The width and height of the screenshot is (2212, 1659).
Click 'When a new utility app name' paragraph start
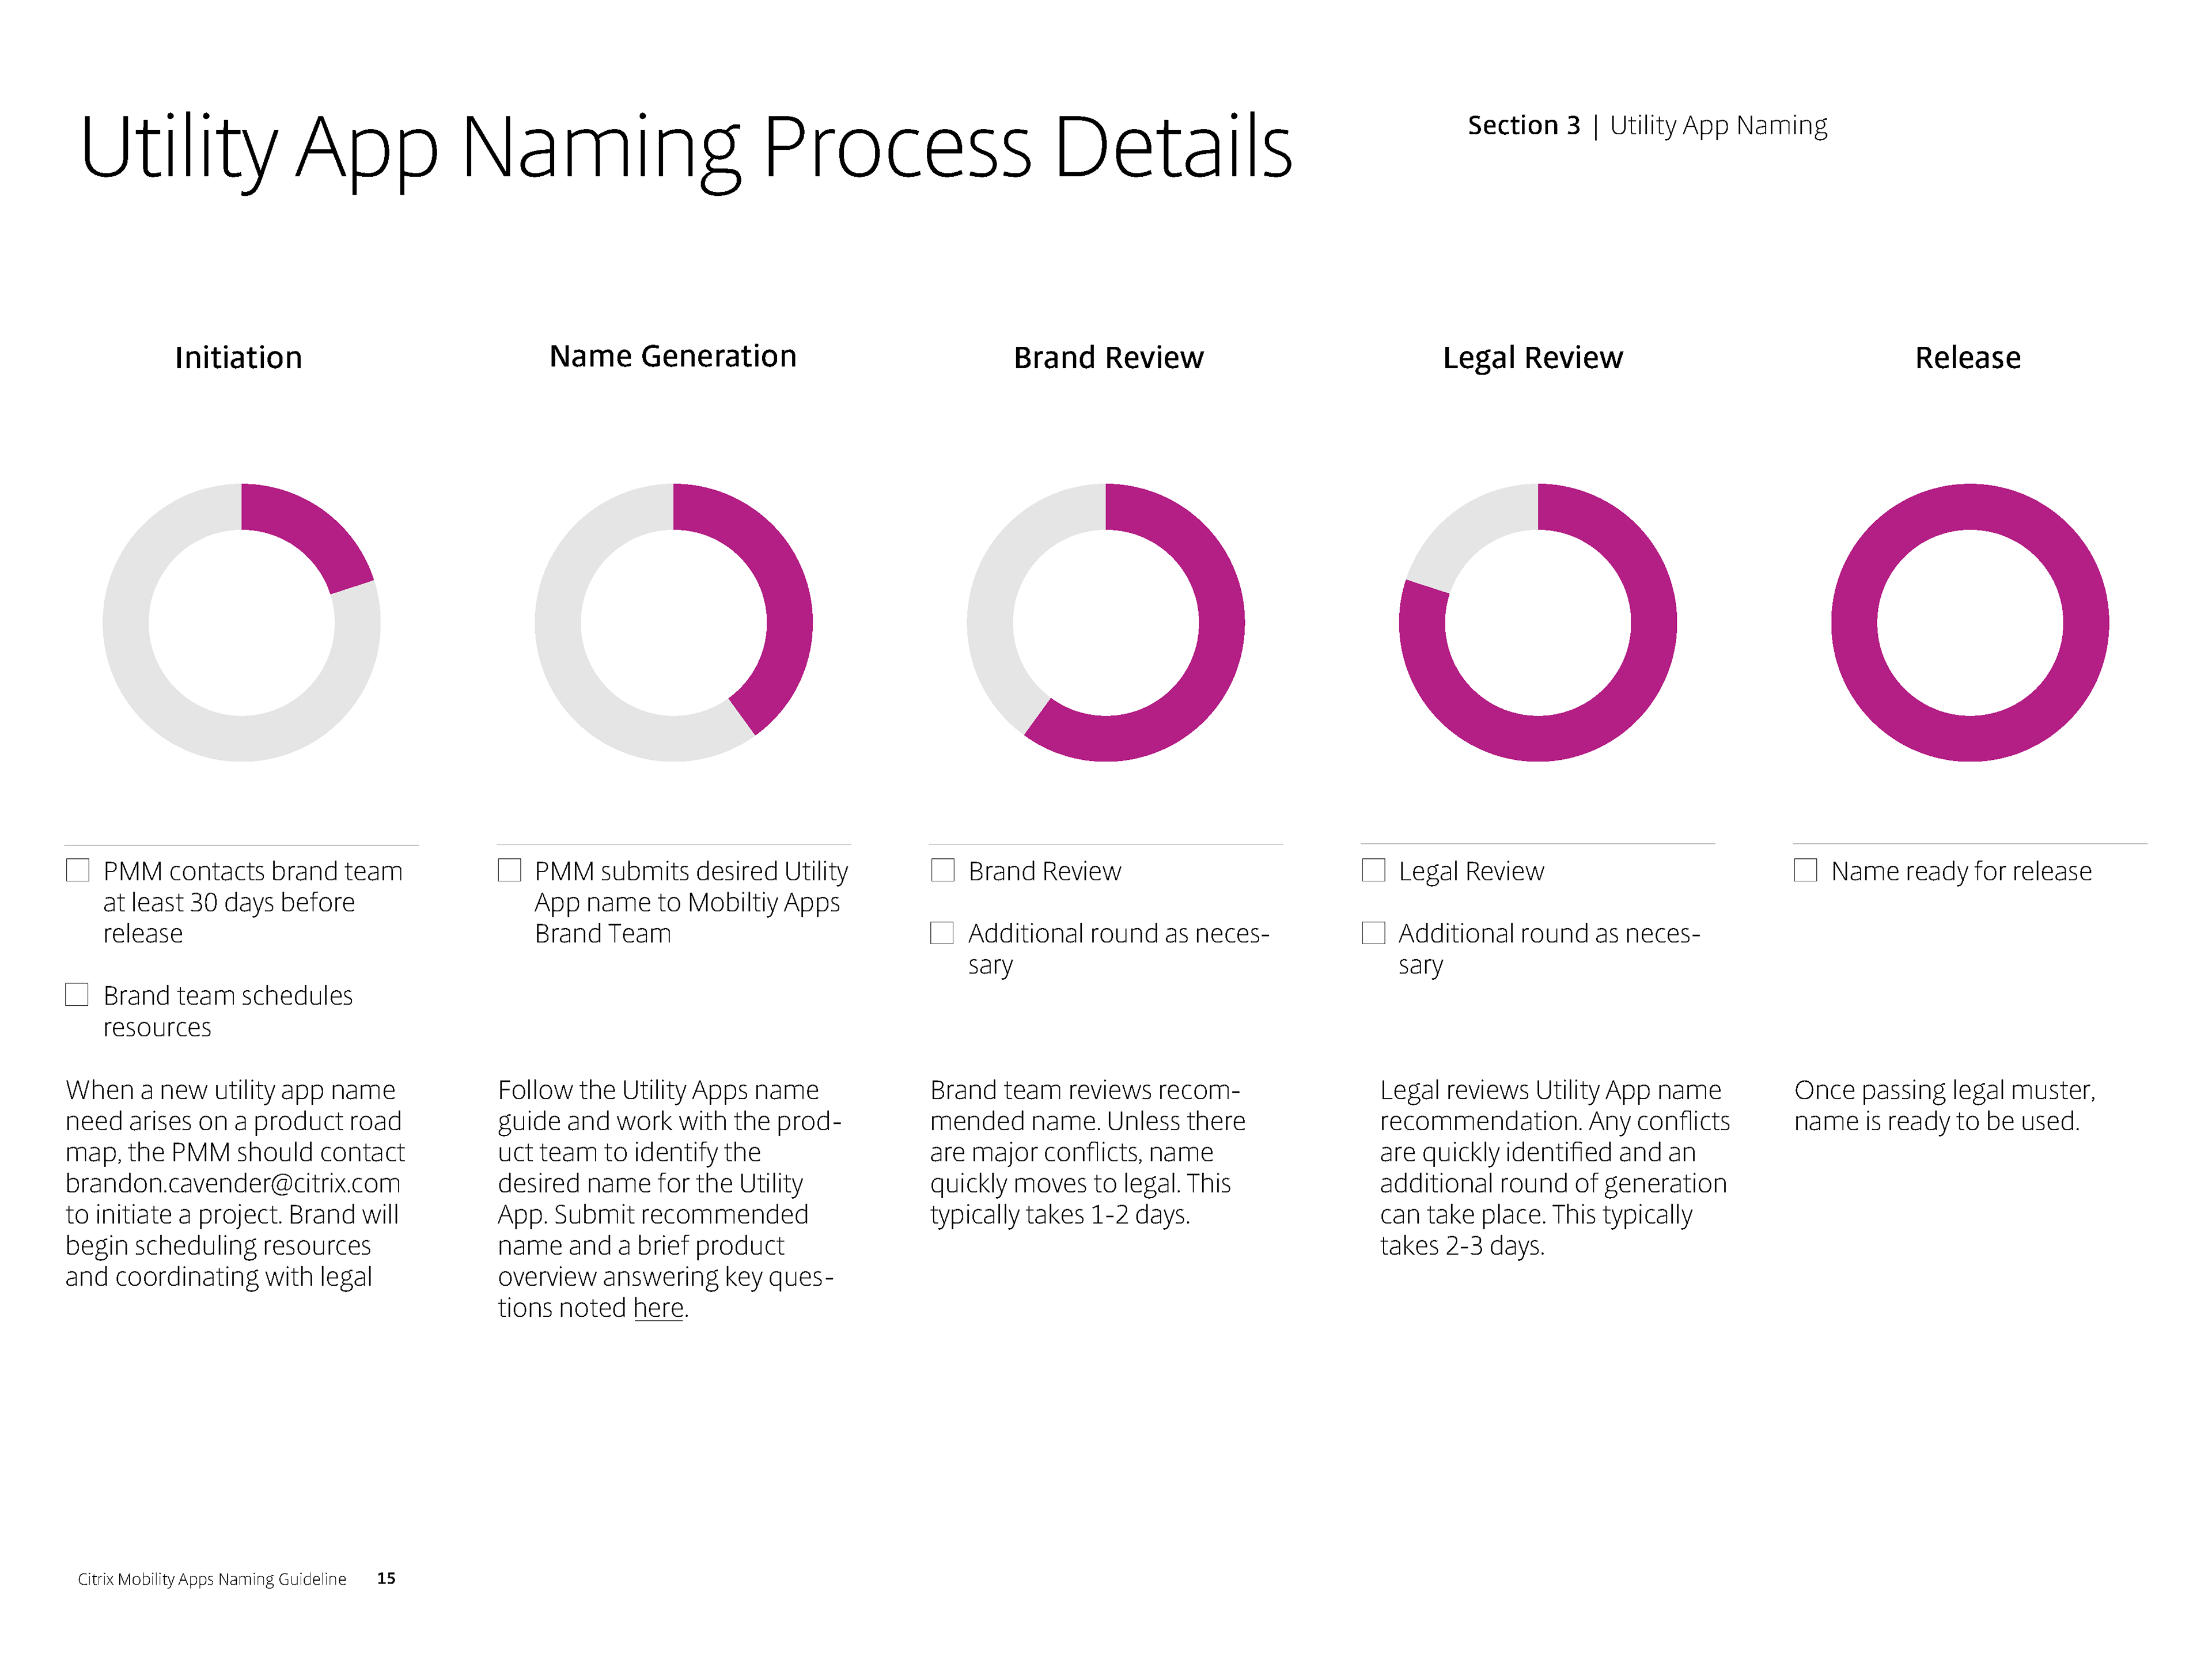230,1090
